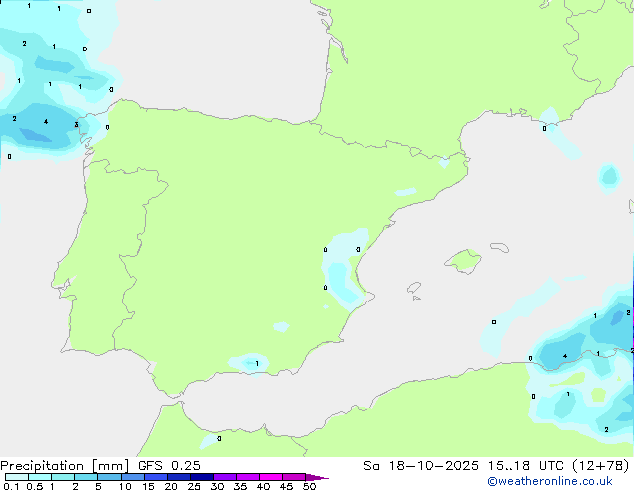
Task: Click the "Precipitation" title word
Action: [42, 466]
